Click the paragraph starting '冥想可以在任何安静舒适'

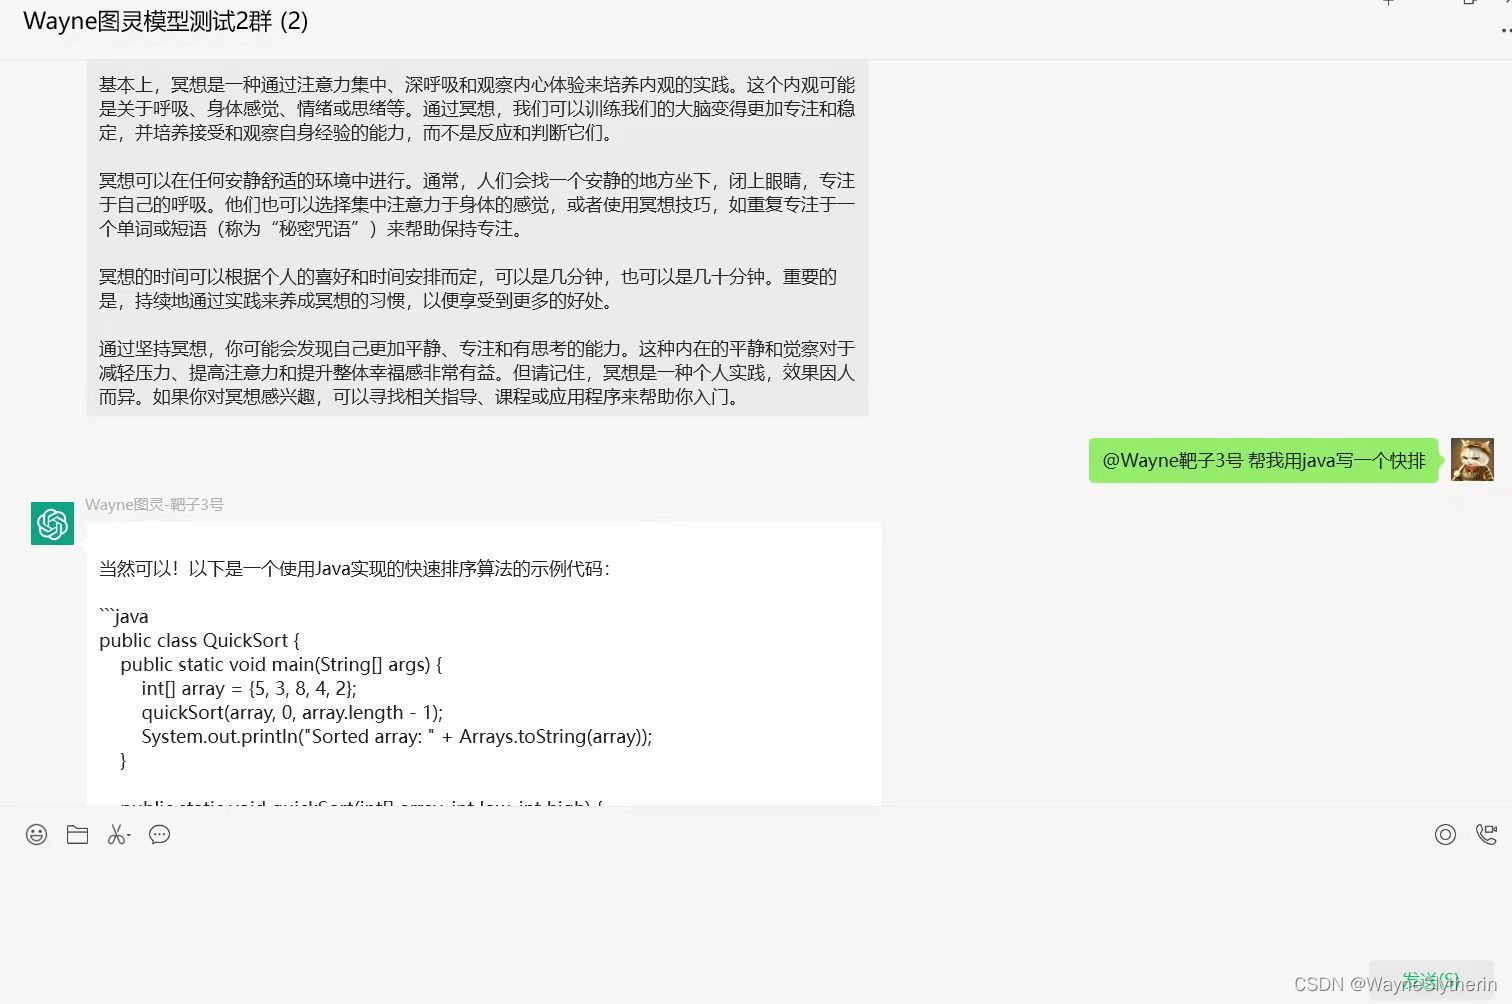(477, 204)
